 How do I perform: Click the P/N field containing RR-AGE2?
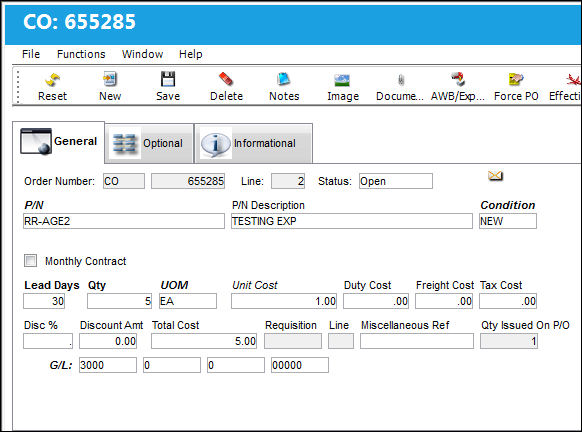pos(124,221)
